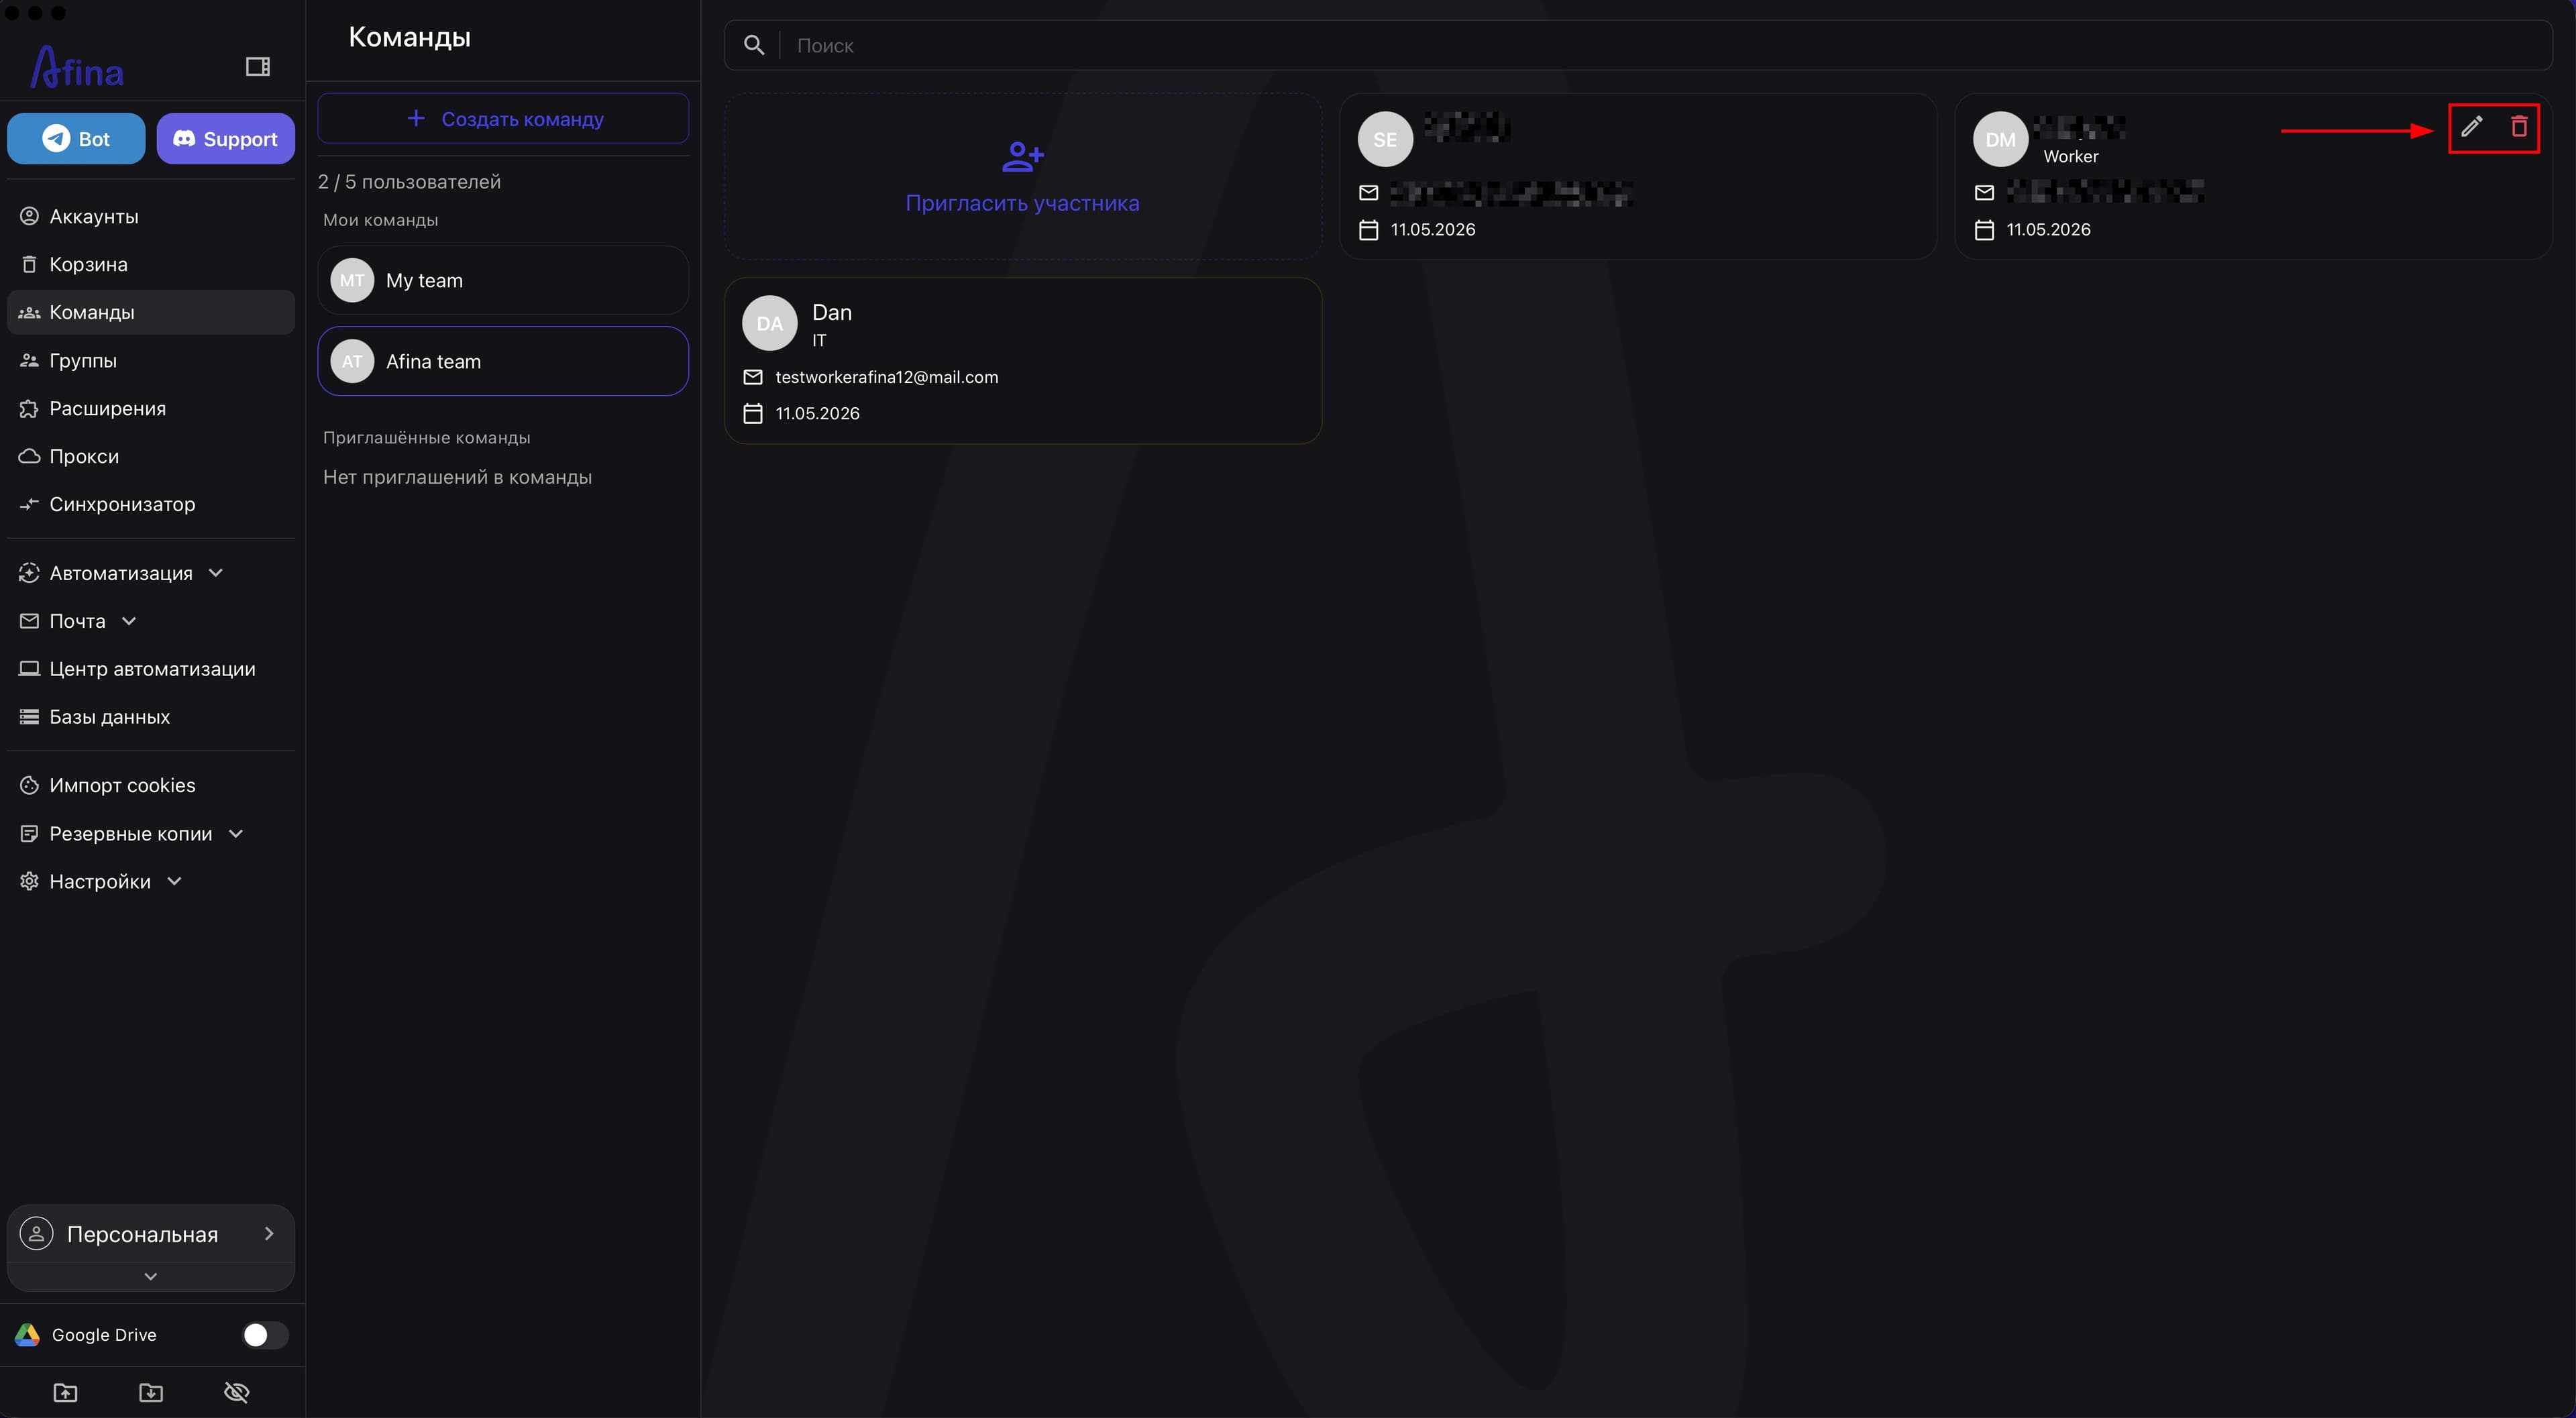Open Синхронизатор section
Image resolution: width=2576 pixels, height=1418 pixels.
click(151, 504)
